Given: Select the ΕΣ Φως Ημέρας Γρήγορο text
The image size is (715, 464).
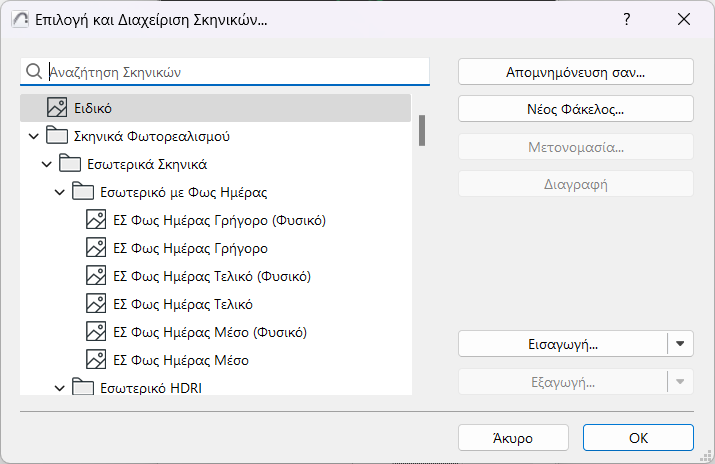Looking at the screenshot, I should [190, 248].
